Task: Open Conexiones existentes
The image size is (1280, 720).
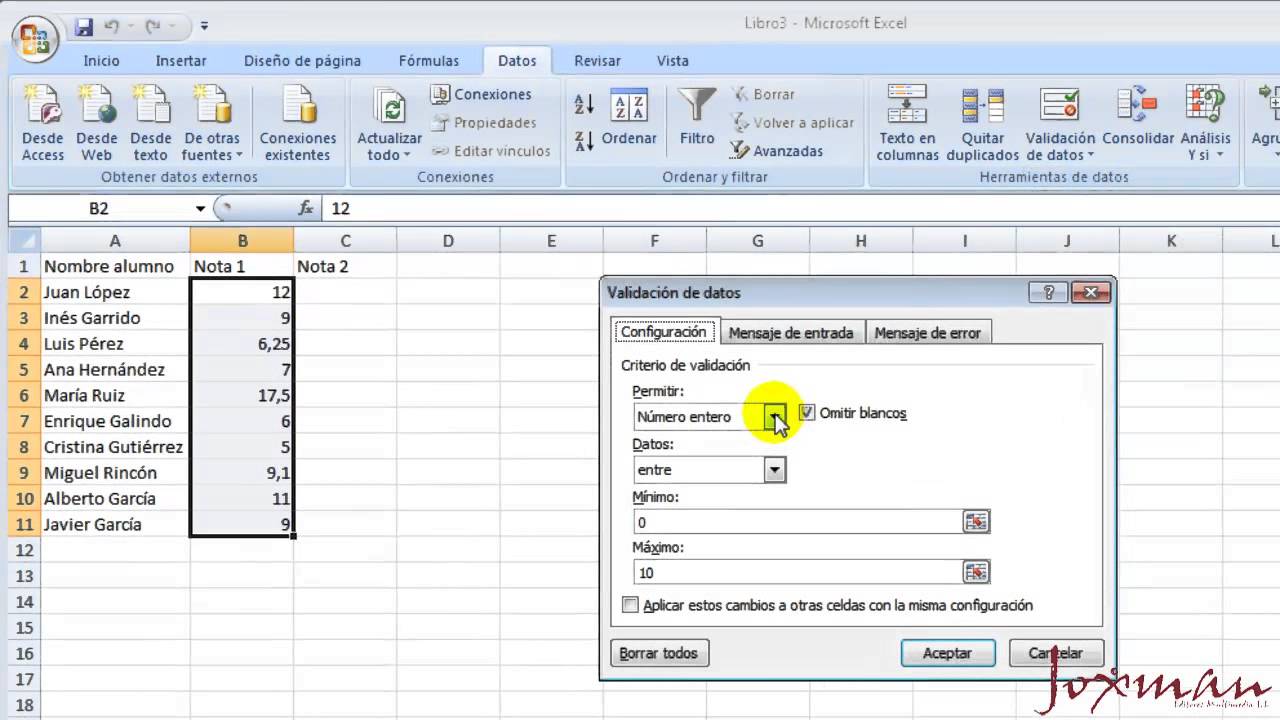Action: pos(298,123)
